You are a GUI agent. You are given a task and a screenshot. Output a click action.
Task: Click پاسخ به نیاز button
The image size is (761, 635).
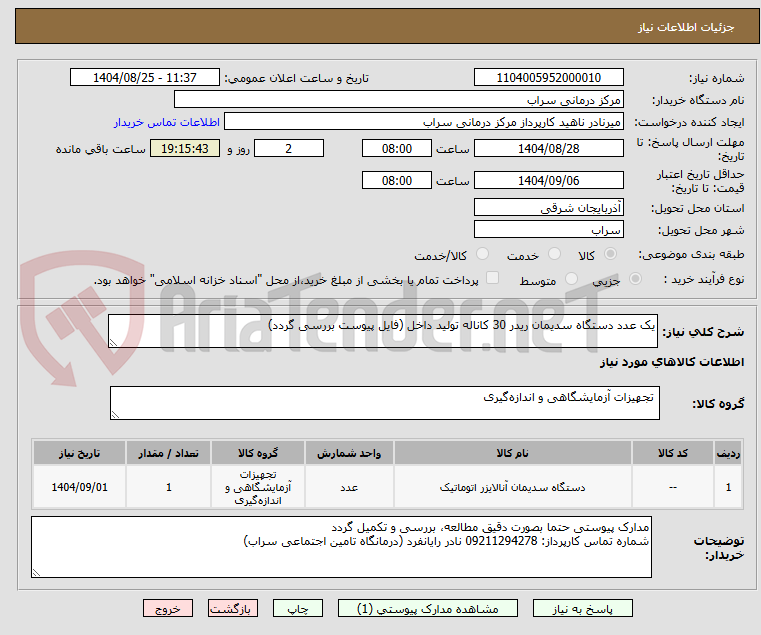(x=582, y=608)
